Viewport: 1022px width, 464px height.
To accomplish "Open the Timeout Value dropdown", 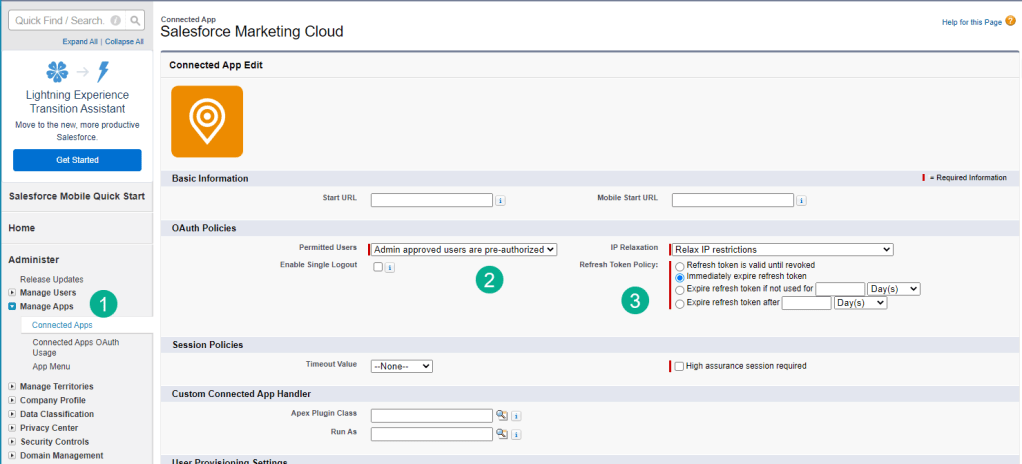I will 402,366.
